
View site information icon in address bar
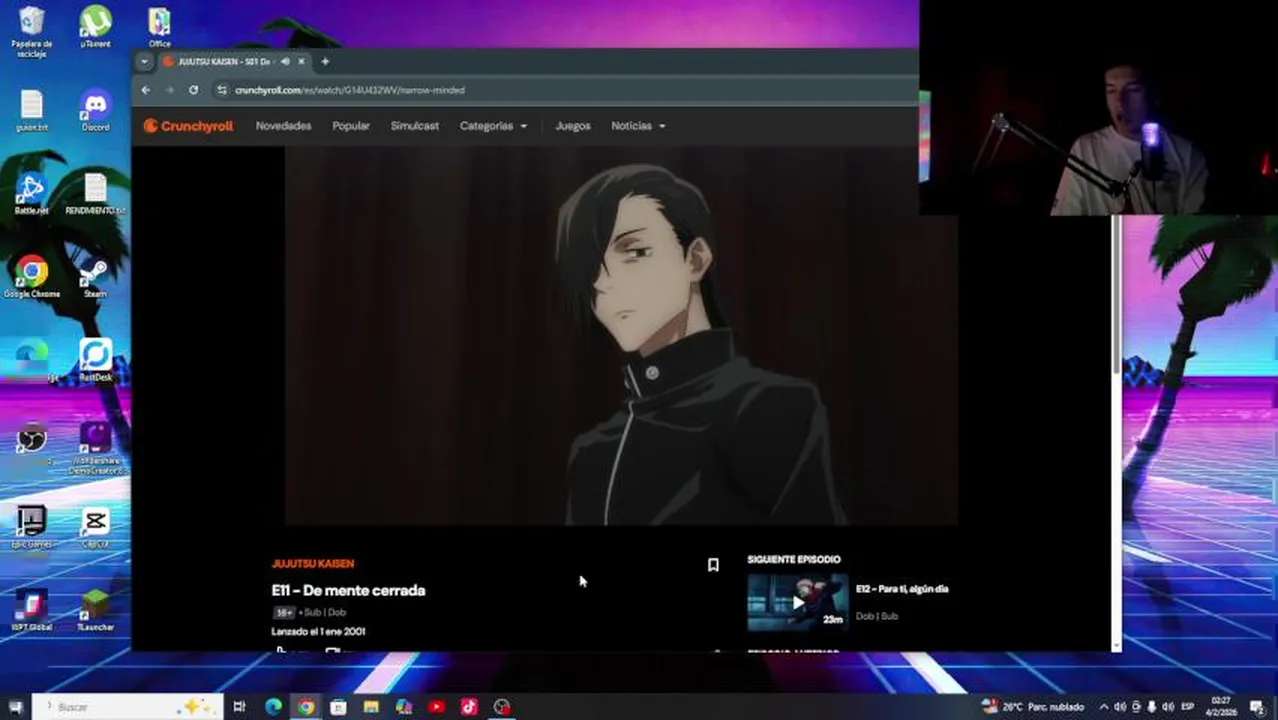[x=222, y=90]
